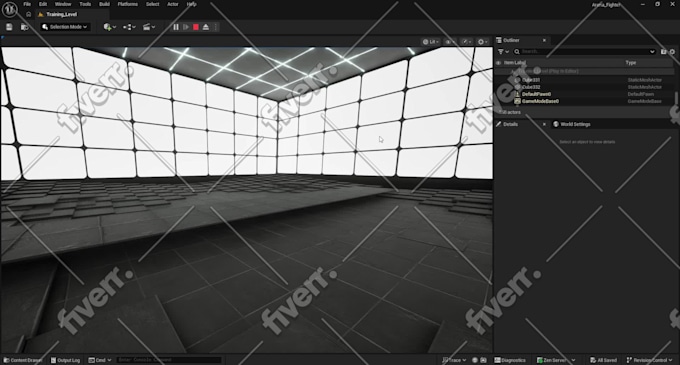
Task: Open the Lit view mode dropdown
Action: click(431, 42)
